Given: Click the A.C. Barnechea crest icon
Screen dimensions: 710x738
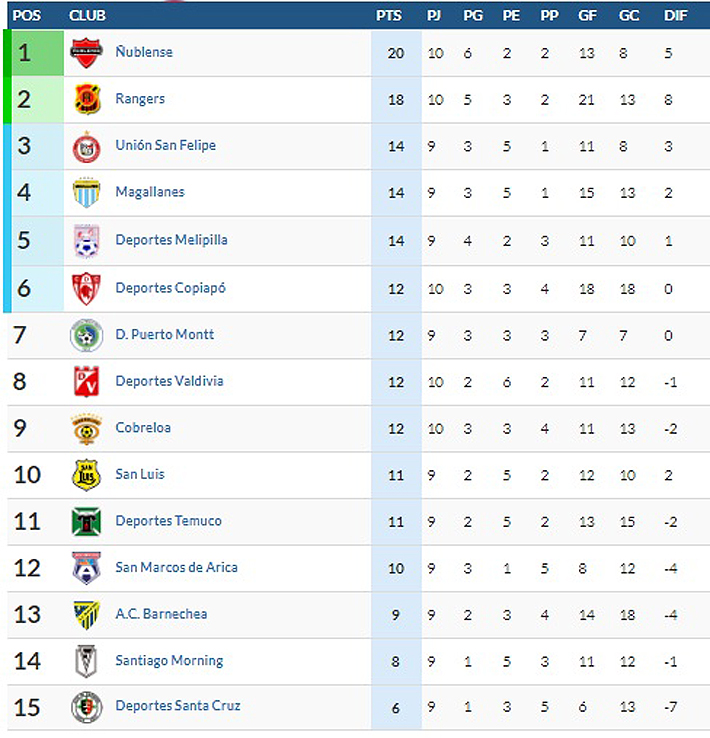Looking at the screenshot, I should (86, 614).
